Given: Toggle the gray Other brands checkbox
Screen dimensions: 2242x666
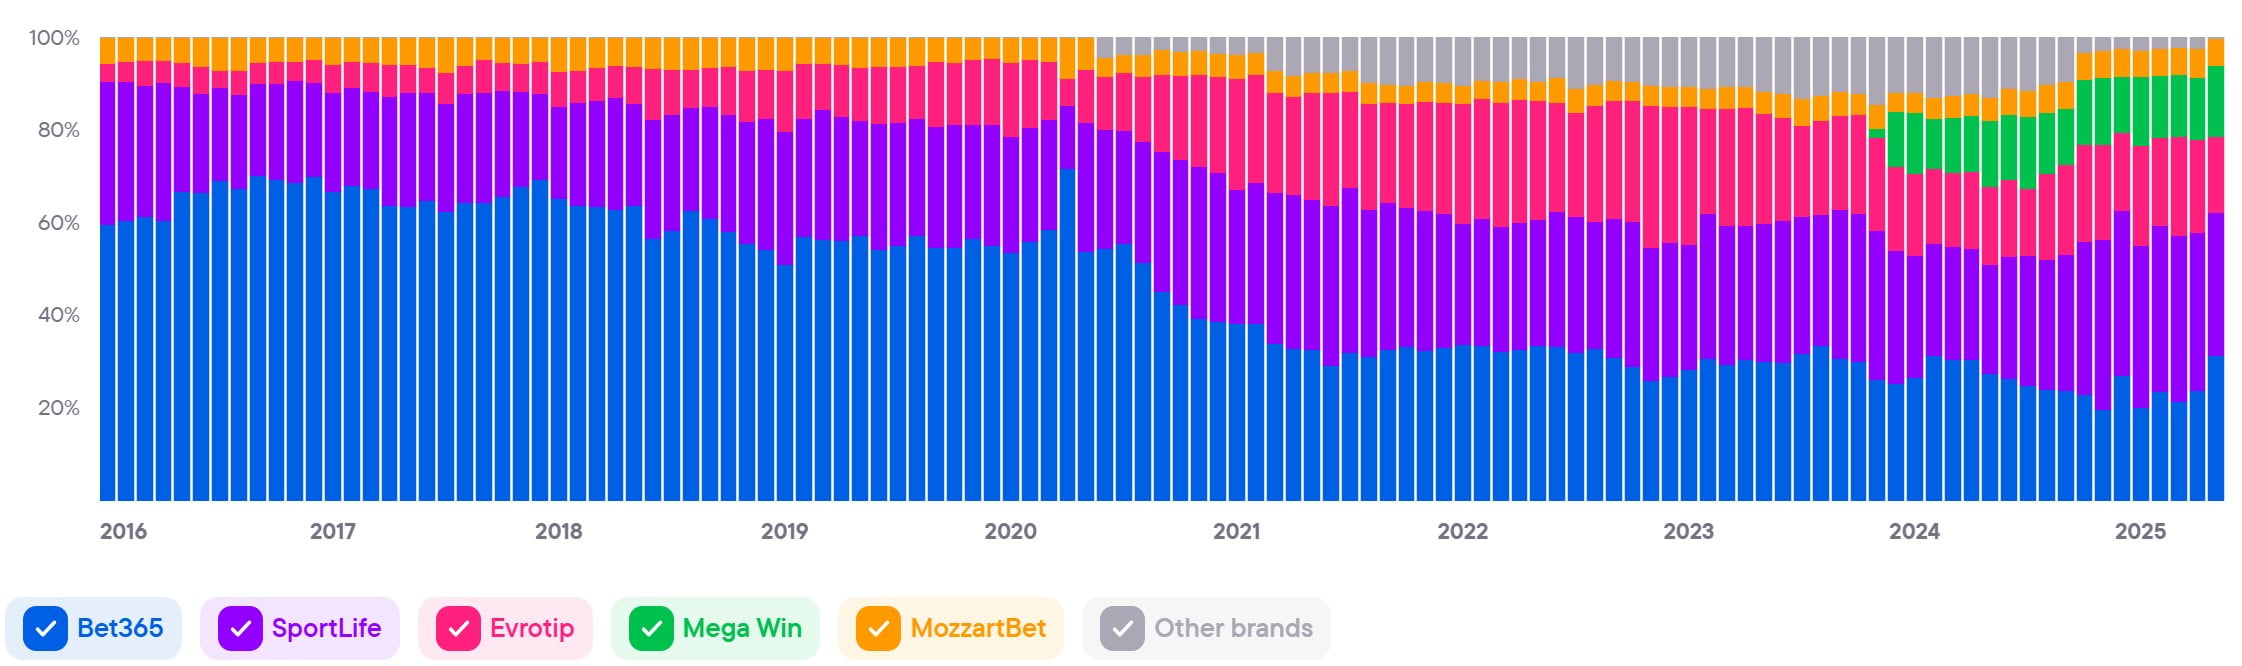Looking at the screenshot, I should coord(1122,629).
